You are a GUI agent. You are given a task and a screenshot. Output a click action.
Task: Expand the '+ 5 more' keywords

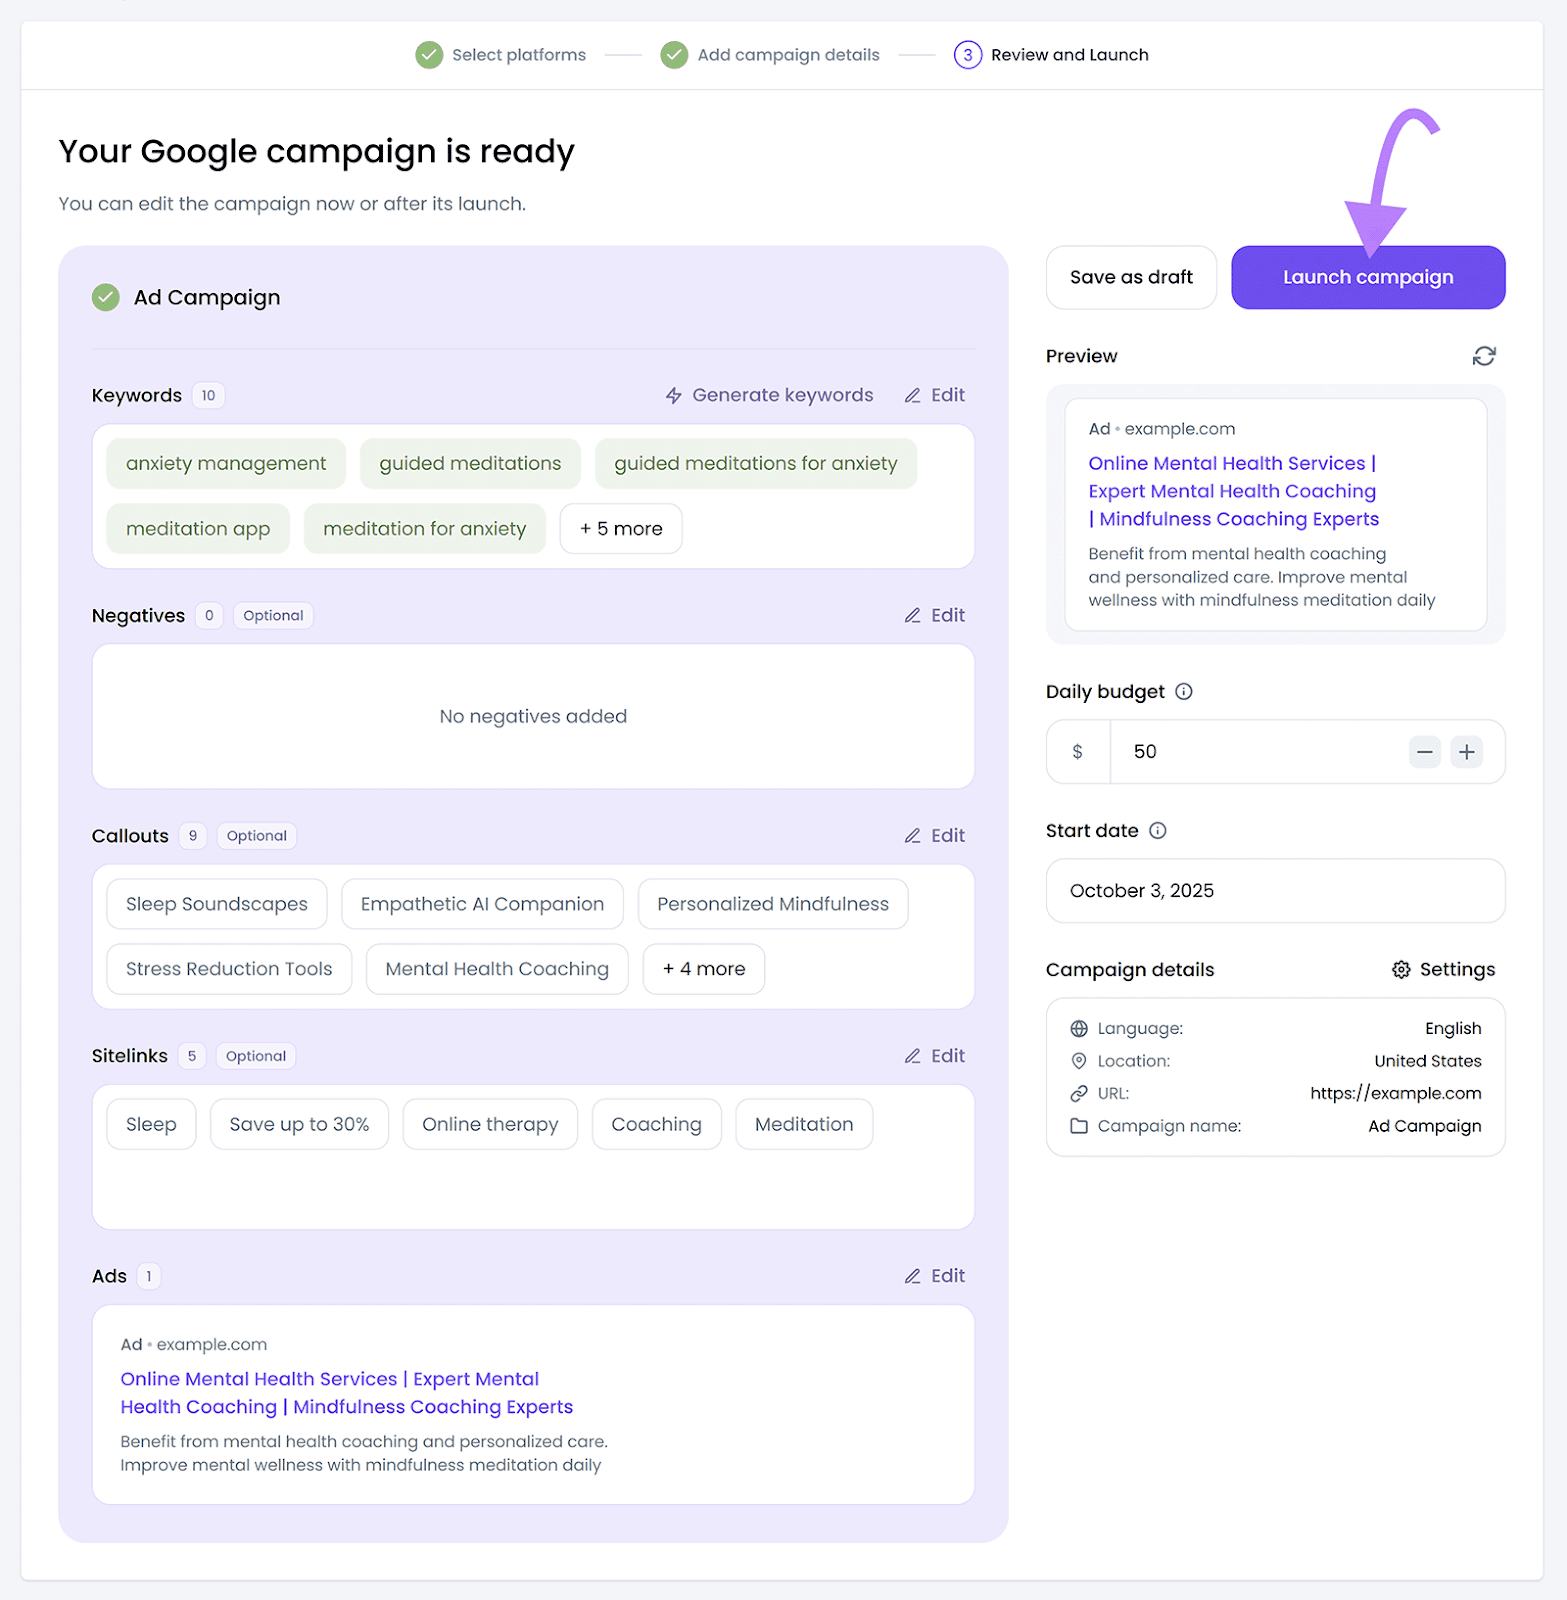point(621,528)
